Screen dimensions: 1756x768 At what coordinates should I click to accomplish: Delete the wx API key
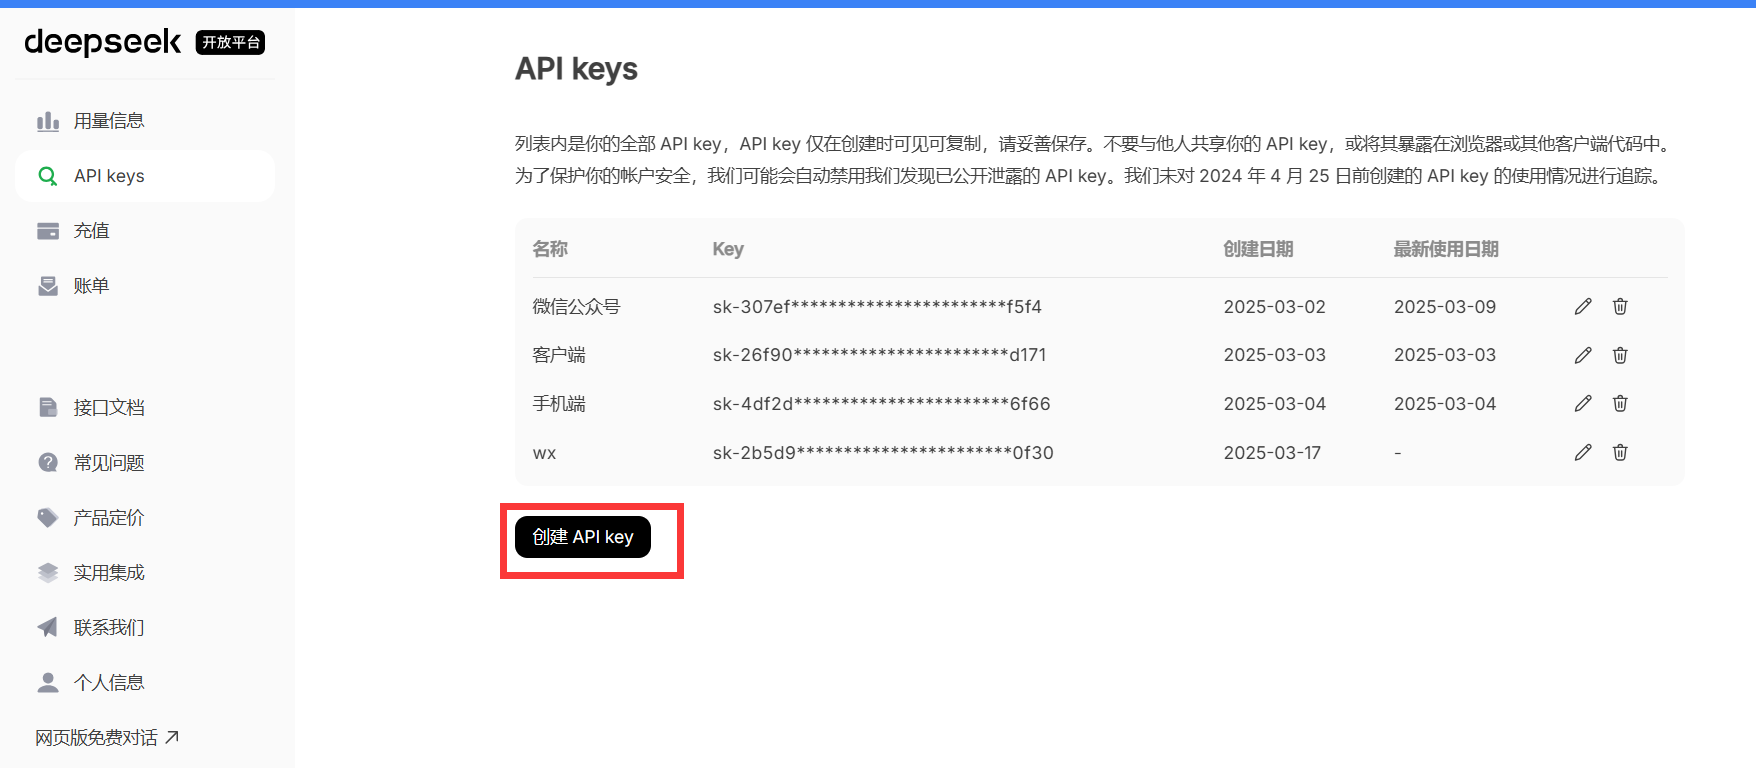click(x=1620, y=452)
